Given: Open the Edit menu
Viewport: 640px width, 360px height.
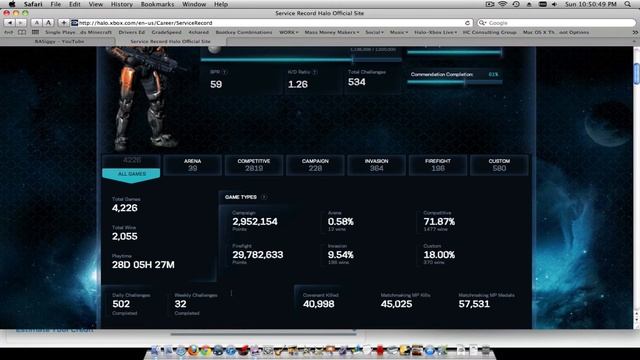Looking at the screenshot, I should point(75,4).
